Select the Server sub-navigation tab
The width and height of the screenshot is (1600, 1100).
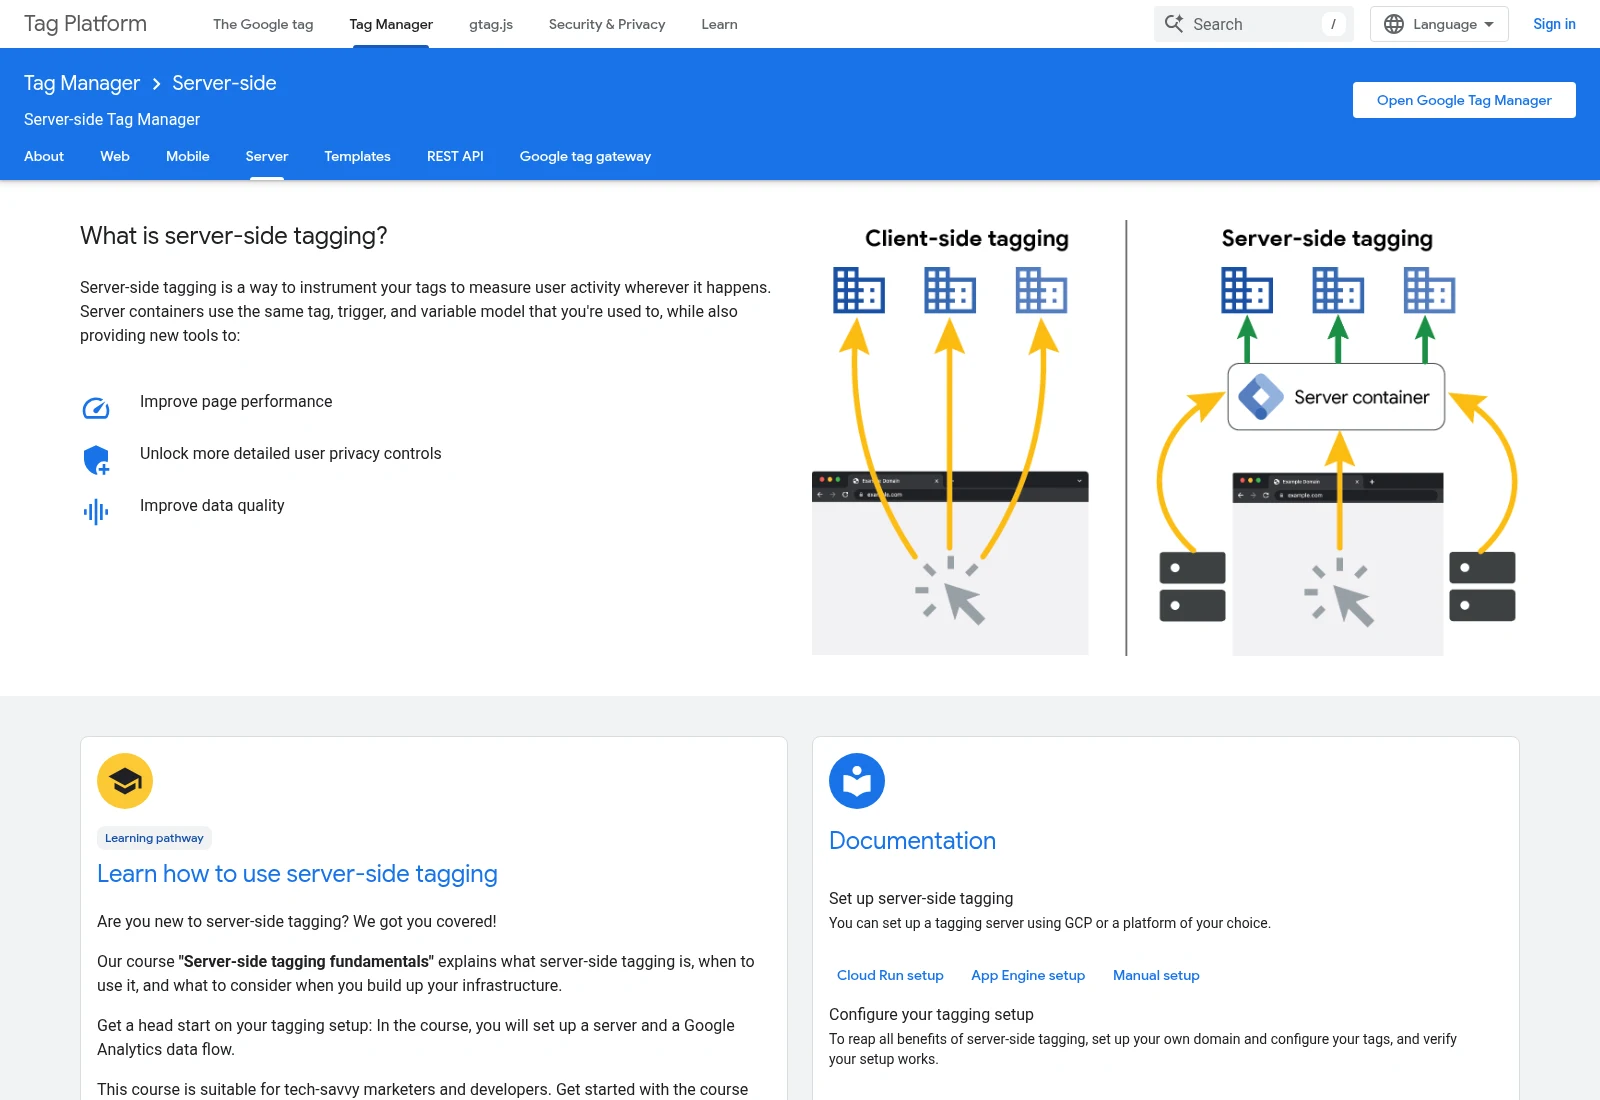(x=267, y=156)
